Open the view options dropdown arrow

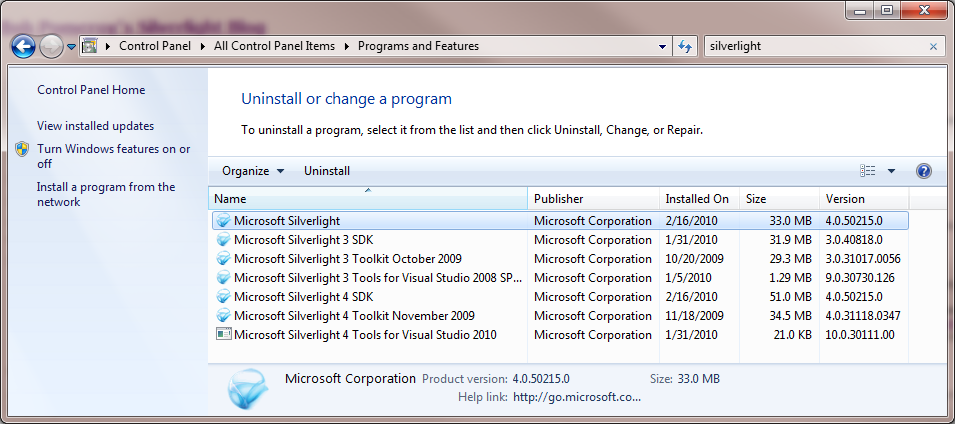[x=891, y=171]
